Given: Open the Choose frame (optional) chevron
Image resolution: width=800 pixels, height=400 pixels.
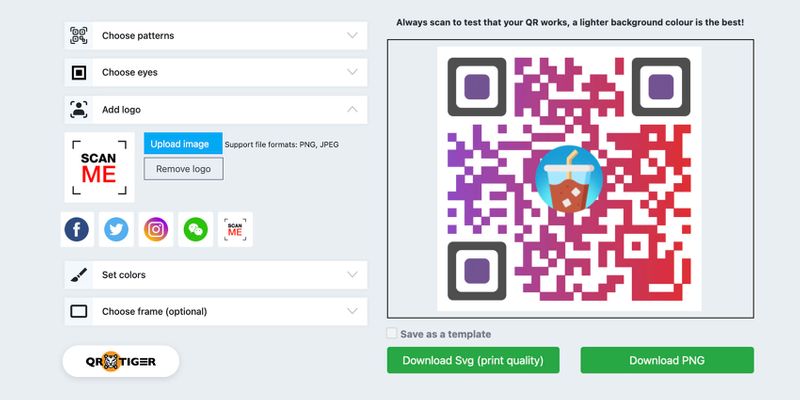Looking at the screenshot, I should (x=352, y=311).
